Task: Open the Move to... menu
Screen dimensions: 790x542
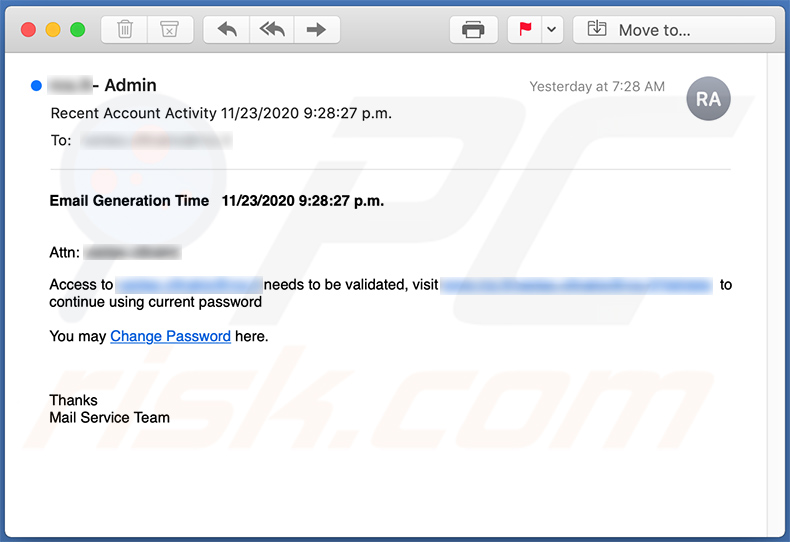Action: coord(674,29)
